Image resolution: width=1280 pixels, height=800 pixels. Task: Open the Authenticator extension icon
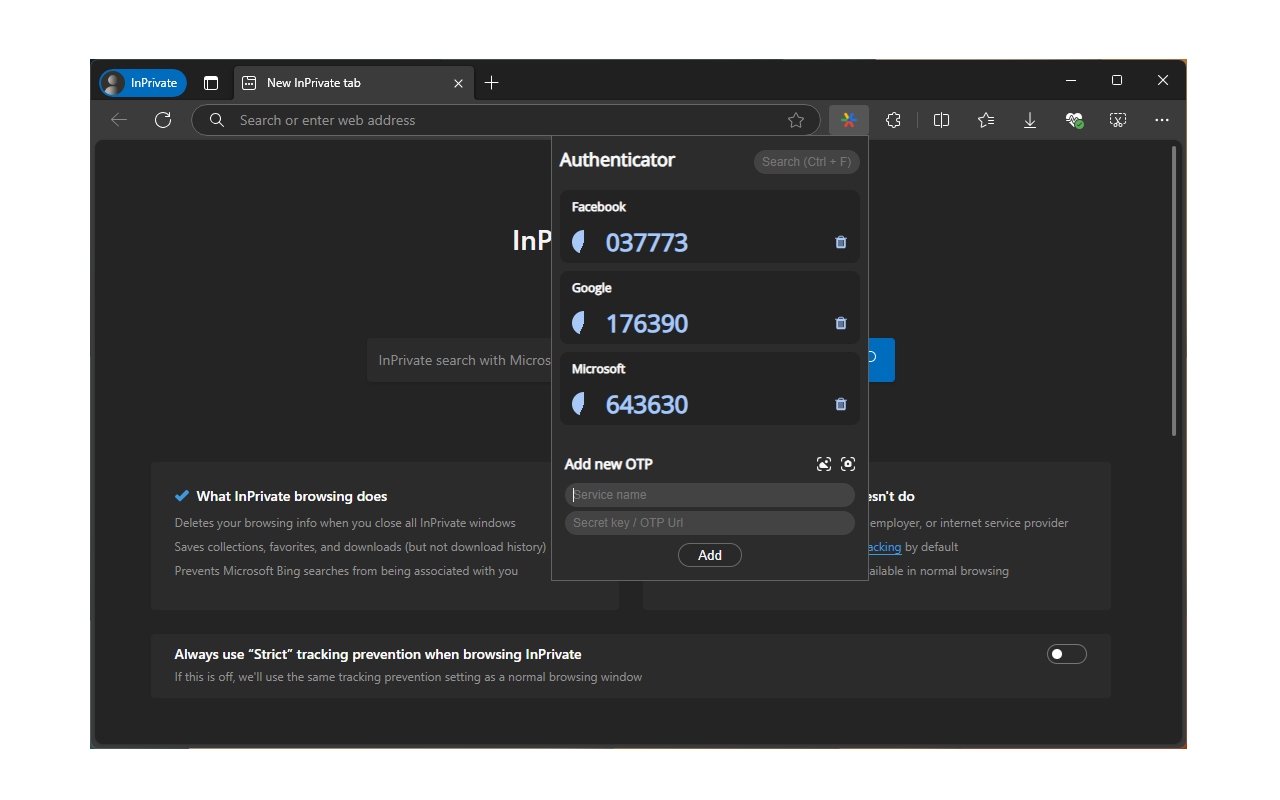[848, 120]
